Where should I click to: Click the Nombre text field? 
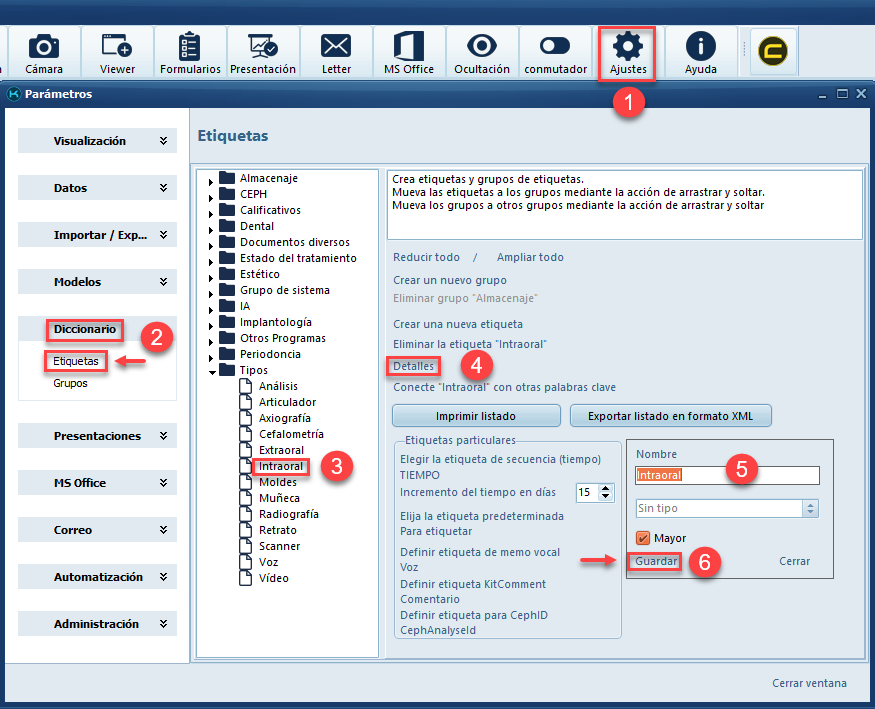(x=727, y=475)
